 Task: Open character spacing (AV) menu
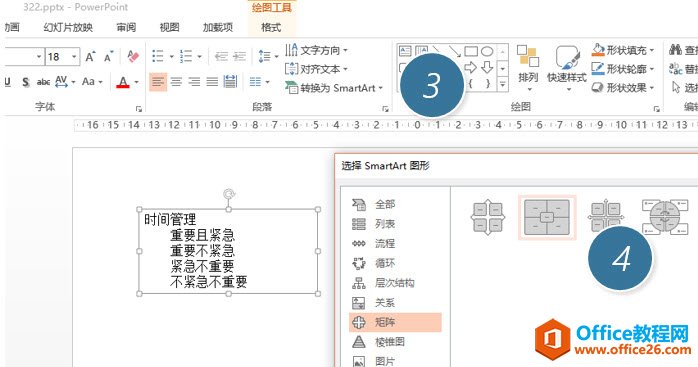click(61, 82)
